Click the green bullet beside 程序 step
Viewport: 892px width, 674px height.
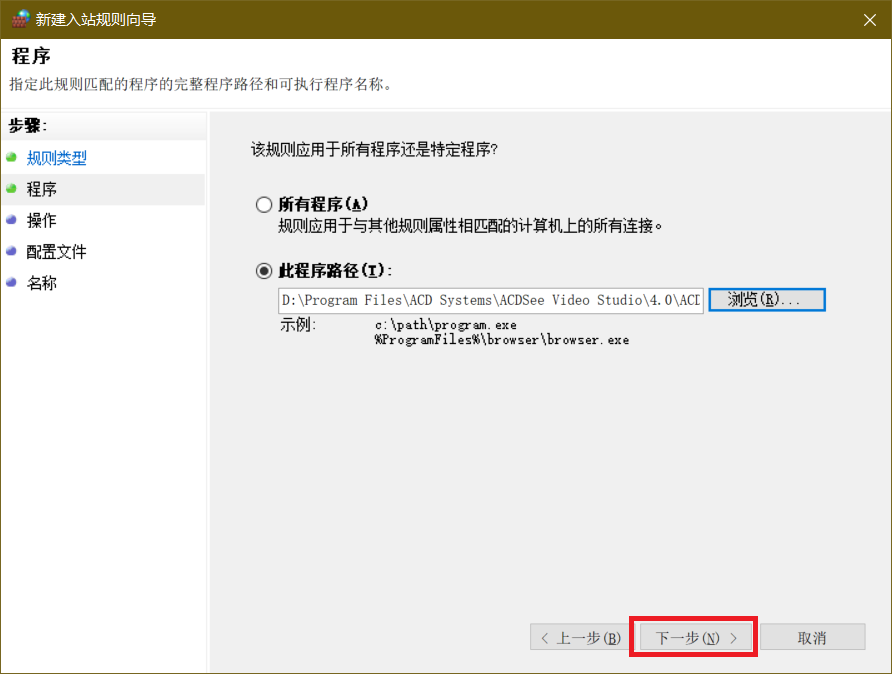point(11,188)
